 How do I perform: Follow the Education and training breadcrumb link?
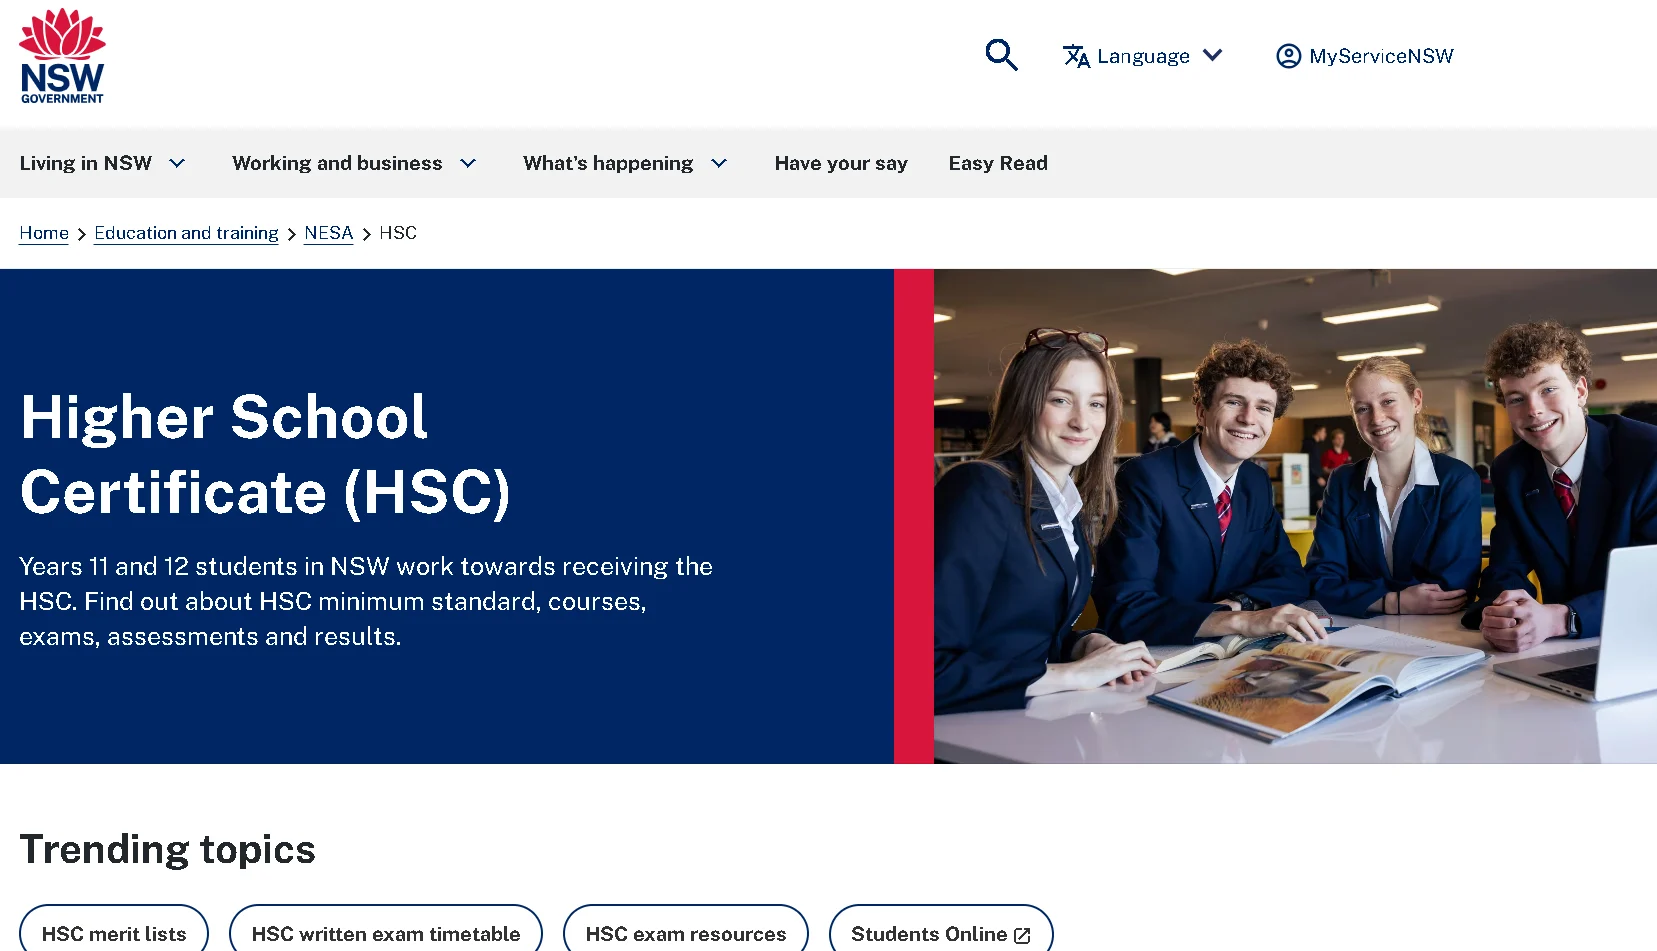pyautogui.click(x=186, y=233)
